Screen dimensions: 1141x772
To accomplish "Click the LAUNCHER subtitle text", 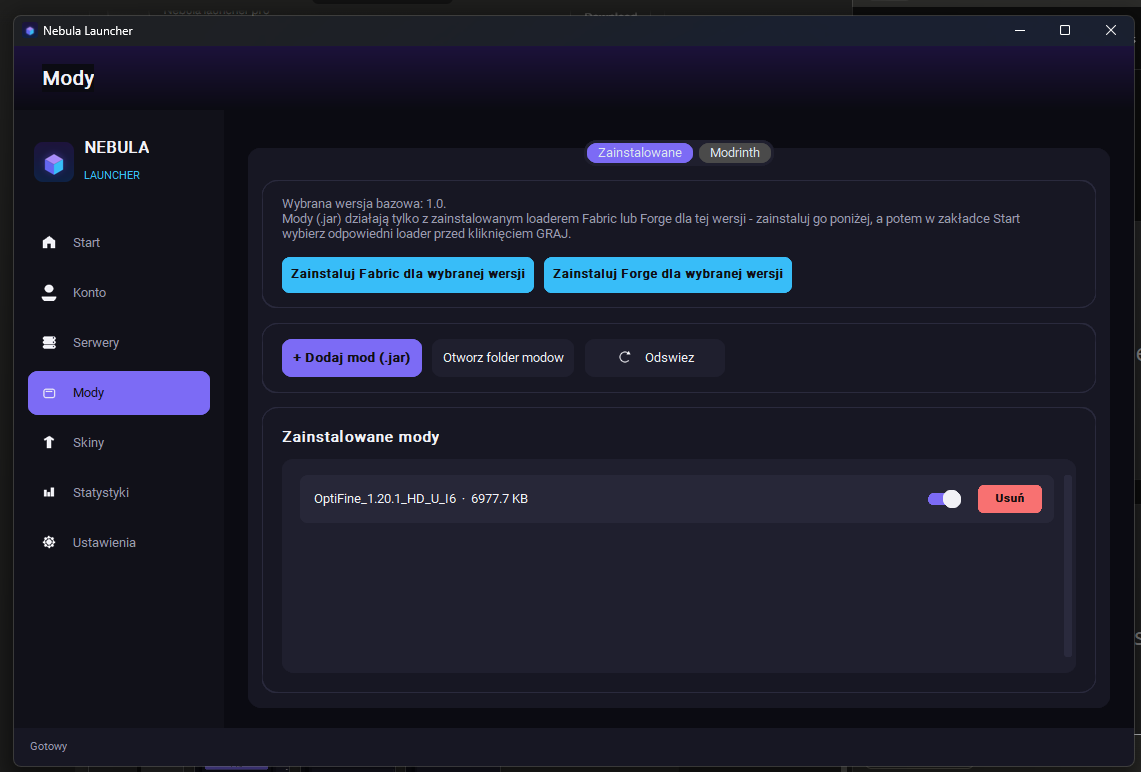I will (112, 175).
